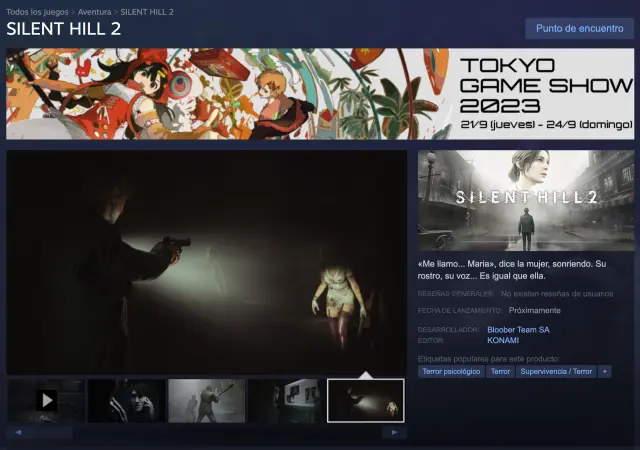Click the 'SILENT HILL 2' page title
The image size is (640, 450).
(64, 29)
